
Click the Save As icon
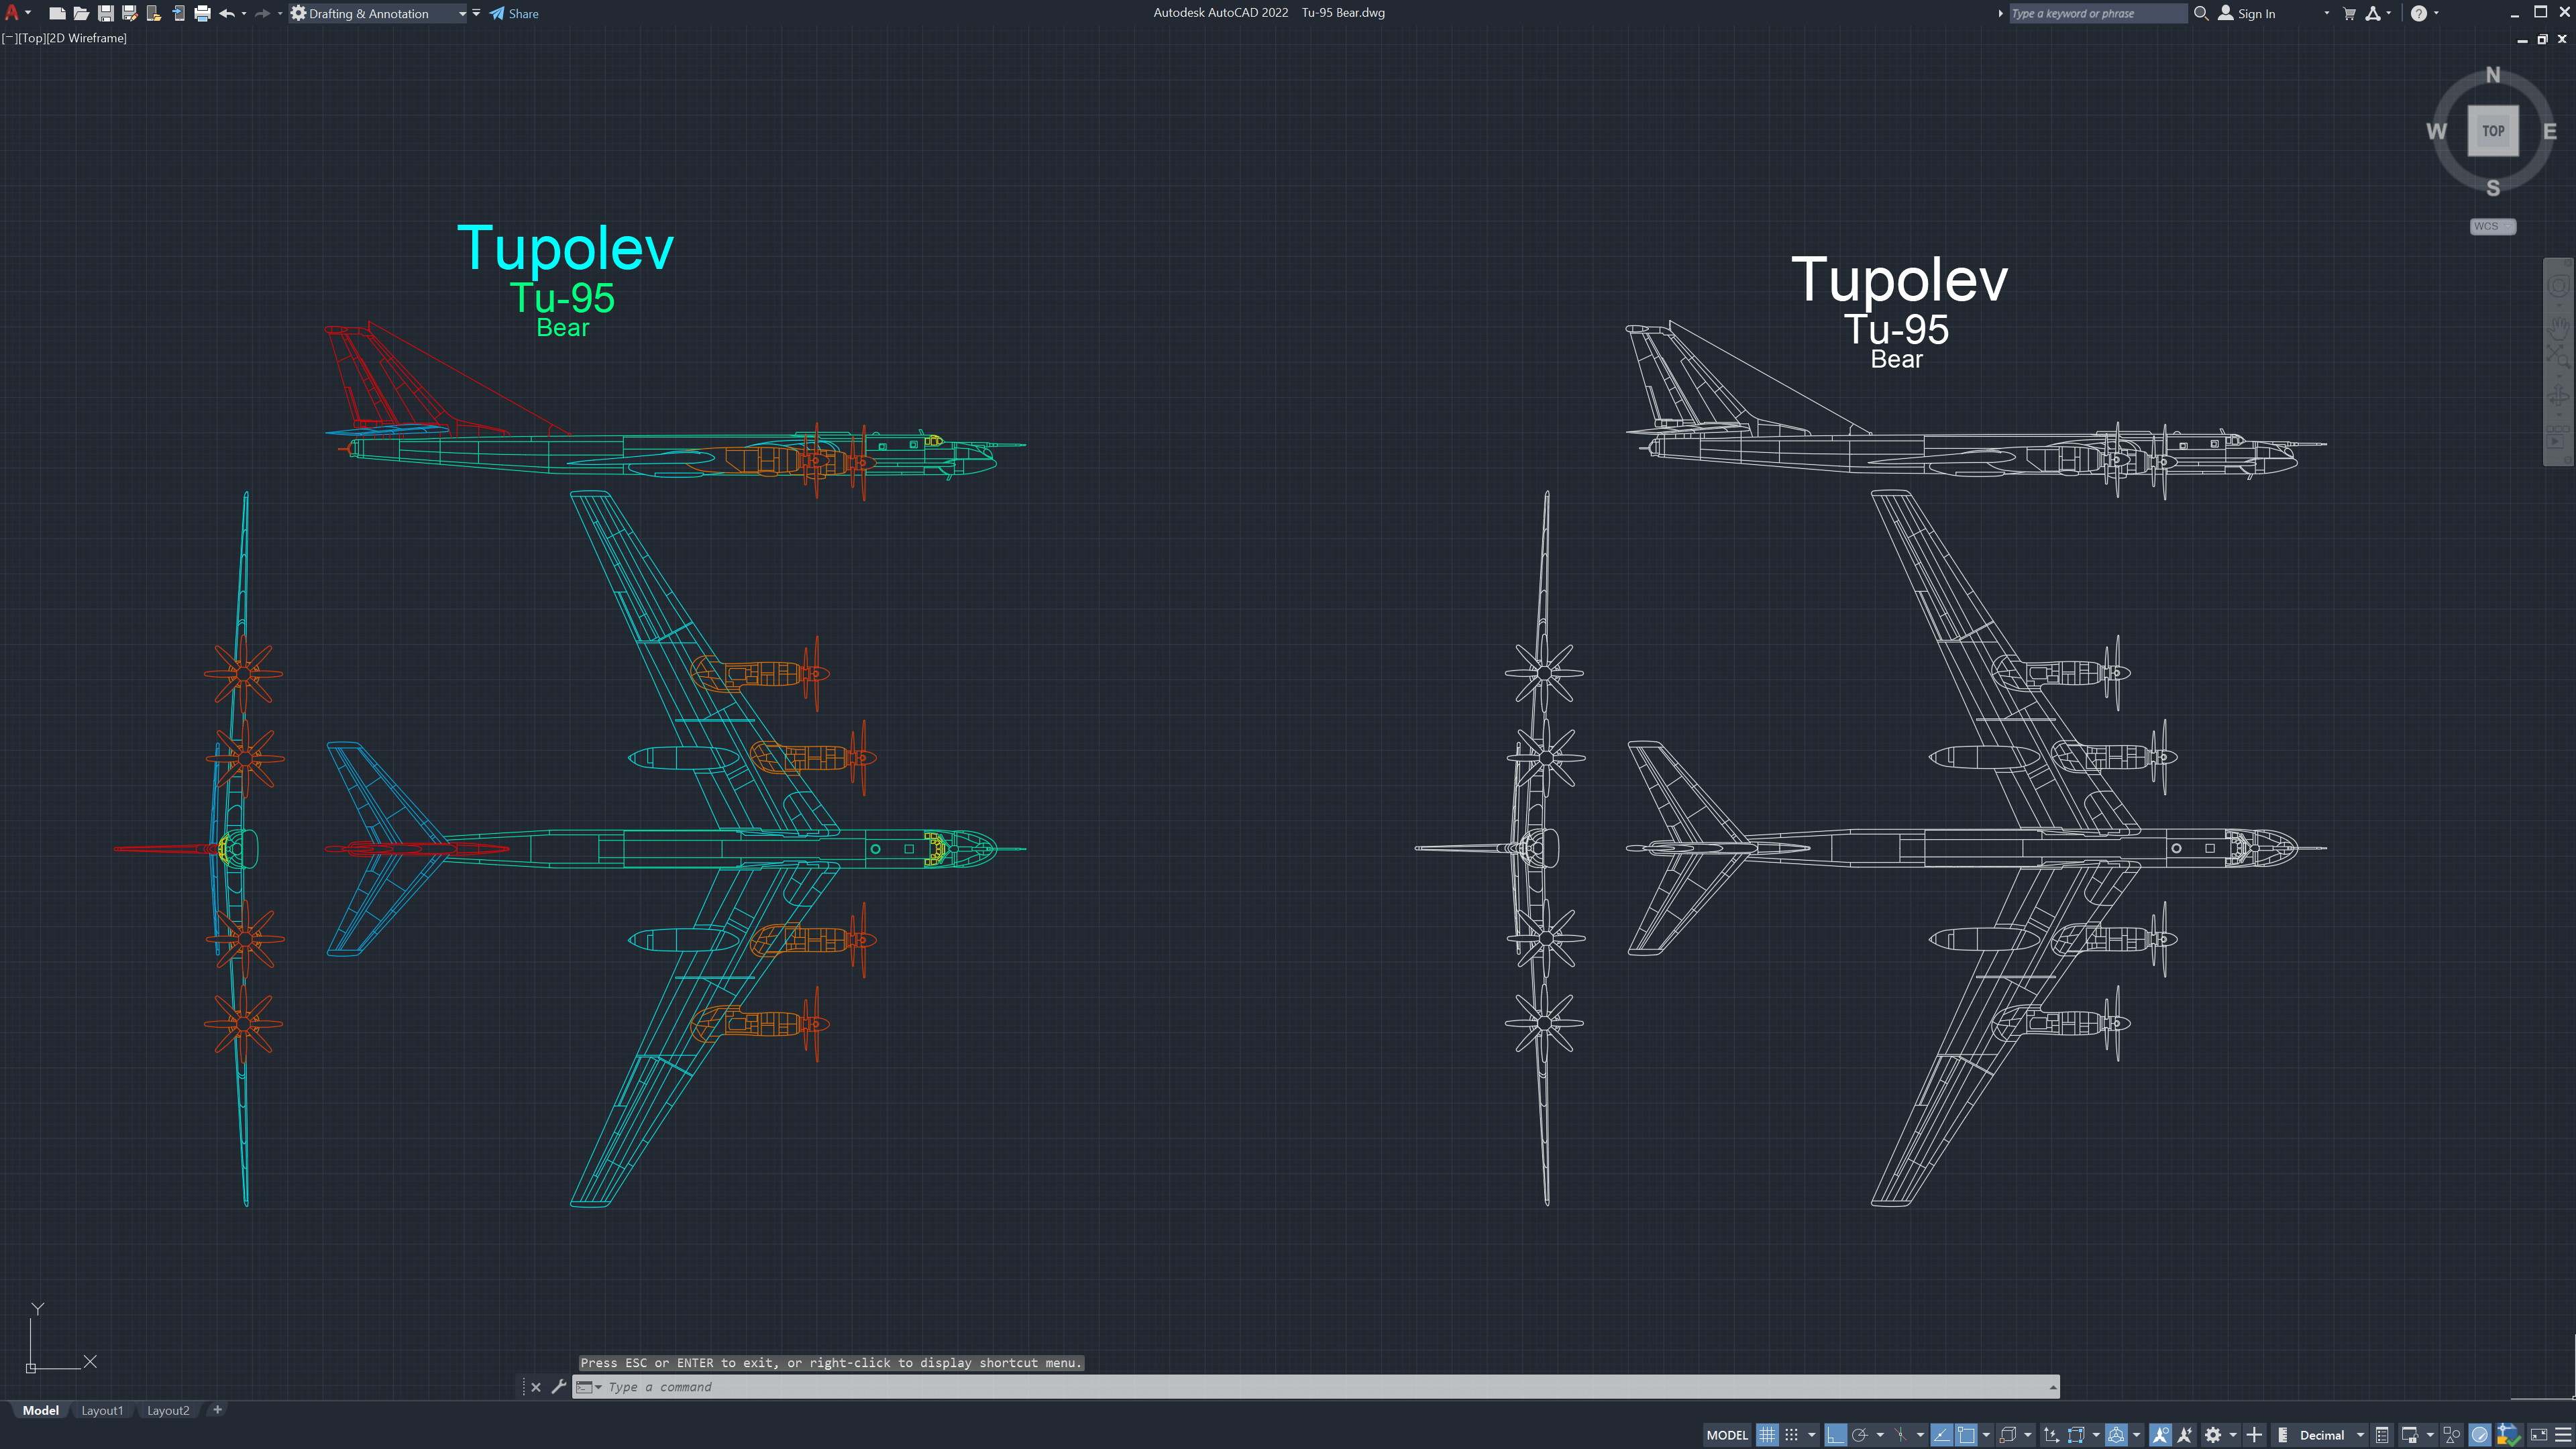pyautogui.click(x=129, y=14)
